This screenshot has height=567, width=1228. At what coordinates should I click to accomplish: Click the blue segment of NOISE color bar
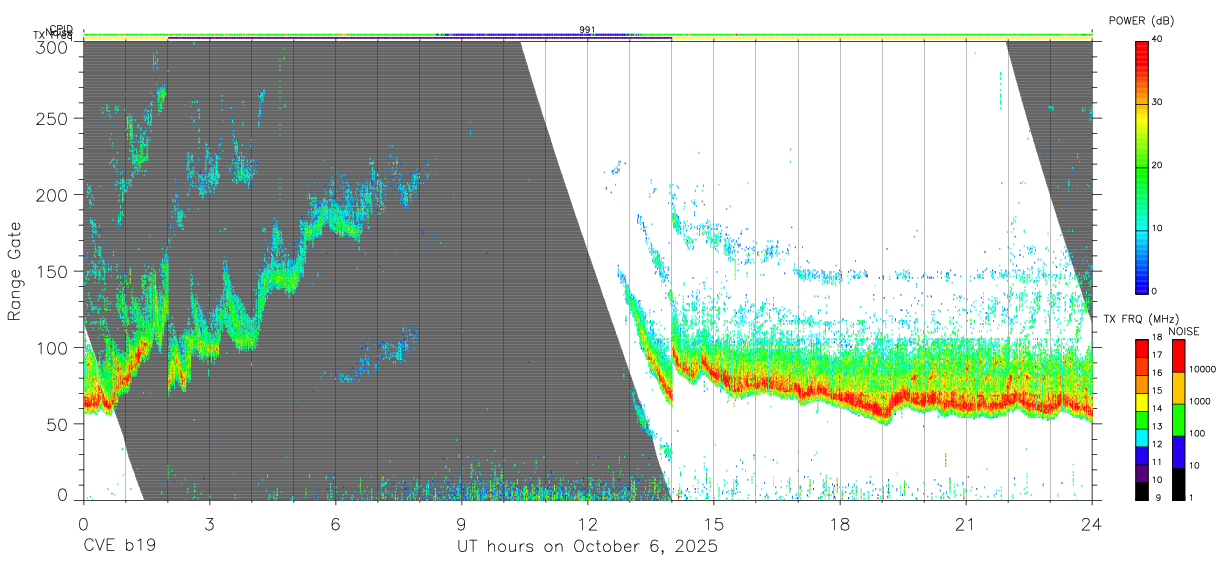coord(1179,452)
